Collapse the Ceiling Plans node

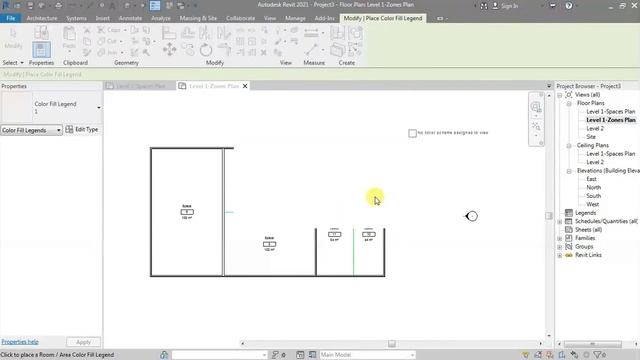[x=569, y=145]
